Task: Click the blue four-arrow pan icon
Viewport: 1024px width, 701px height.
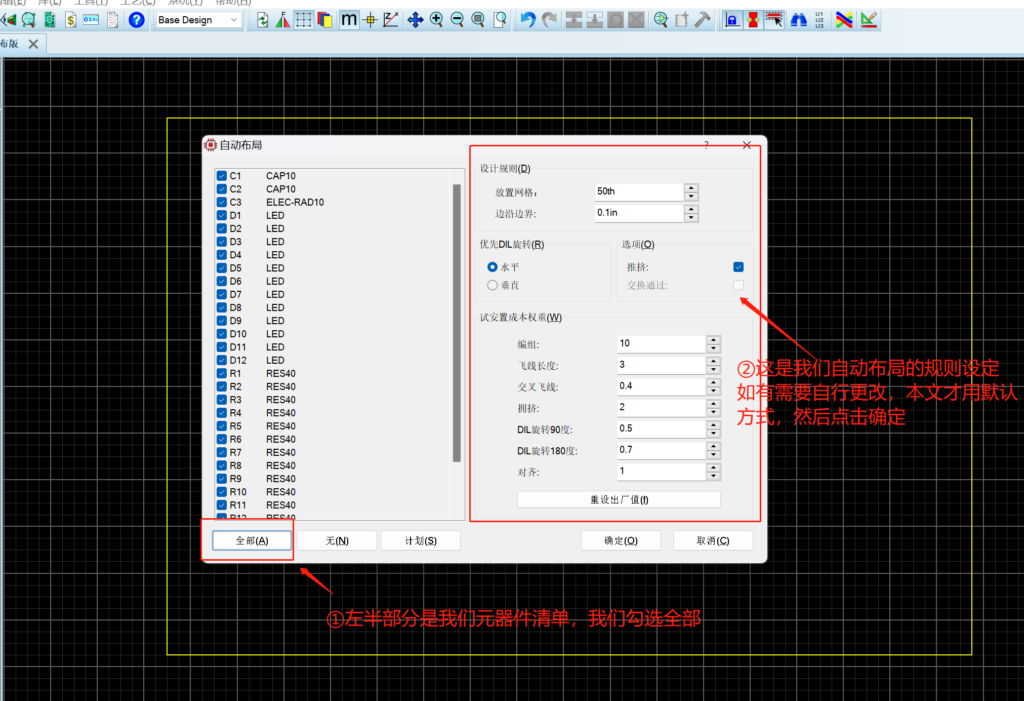Action: click(415, 20)
